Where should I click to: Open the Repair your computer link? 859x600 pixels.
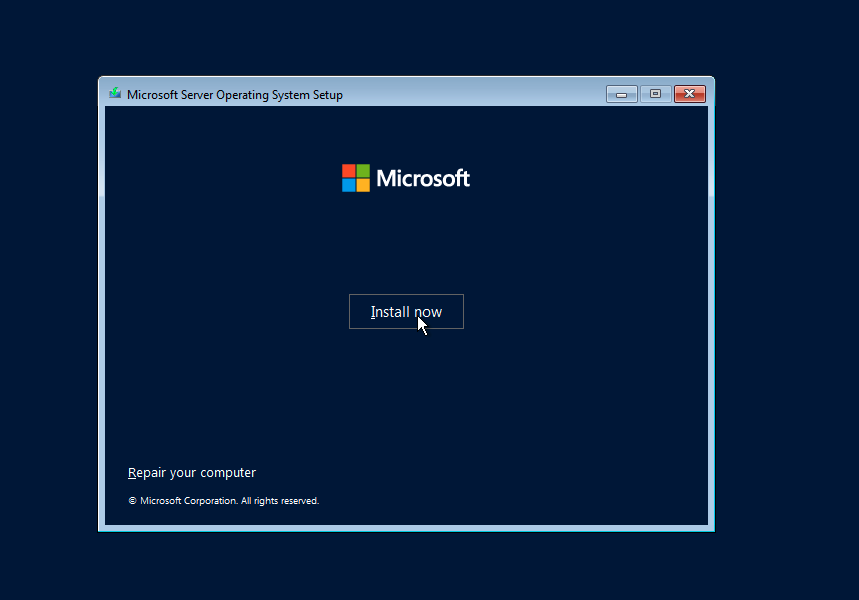(192, 472)
